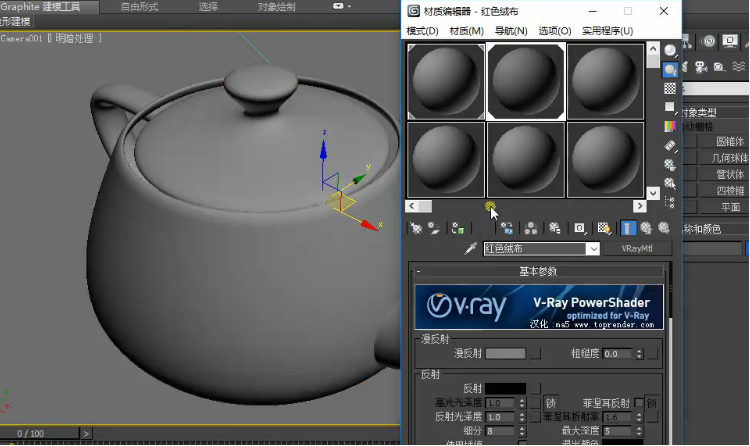Image resolution: width=750 pixels, height=446 pixels.
Task: Click 粗糙度 value field
Action: (618, 354)
